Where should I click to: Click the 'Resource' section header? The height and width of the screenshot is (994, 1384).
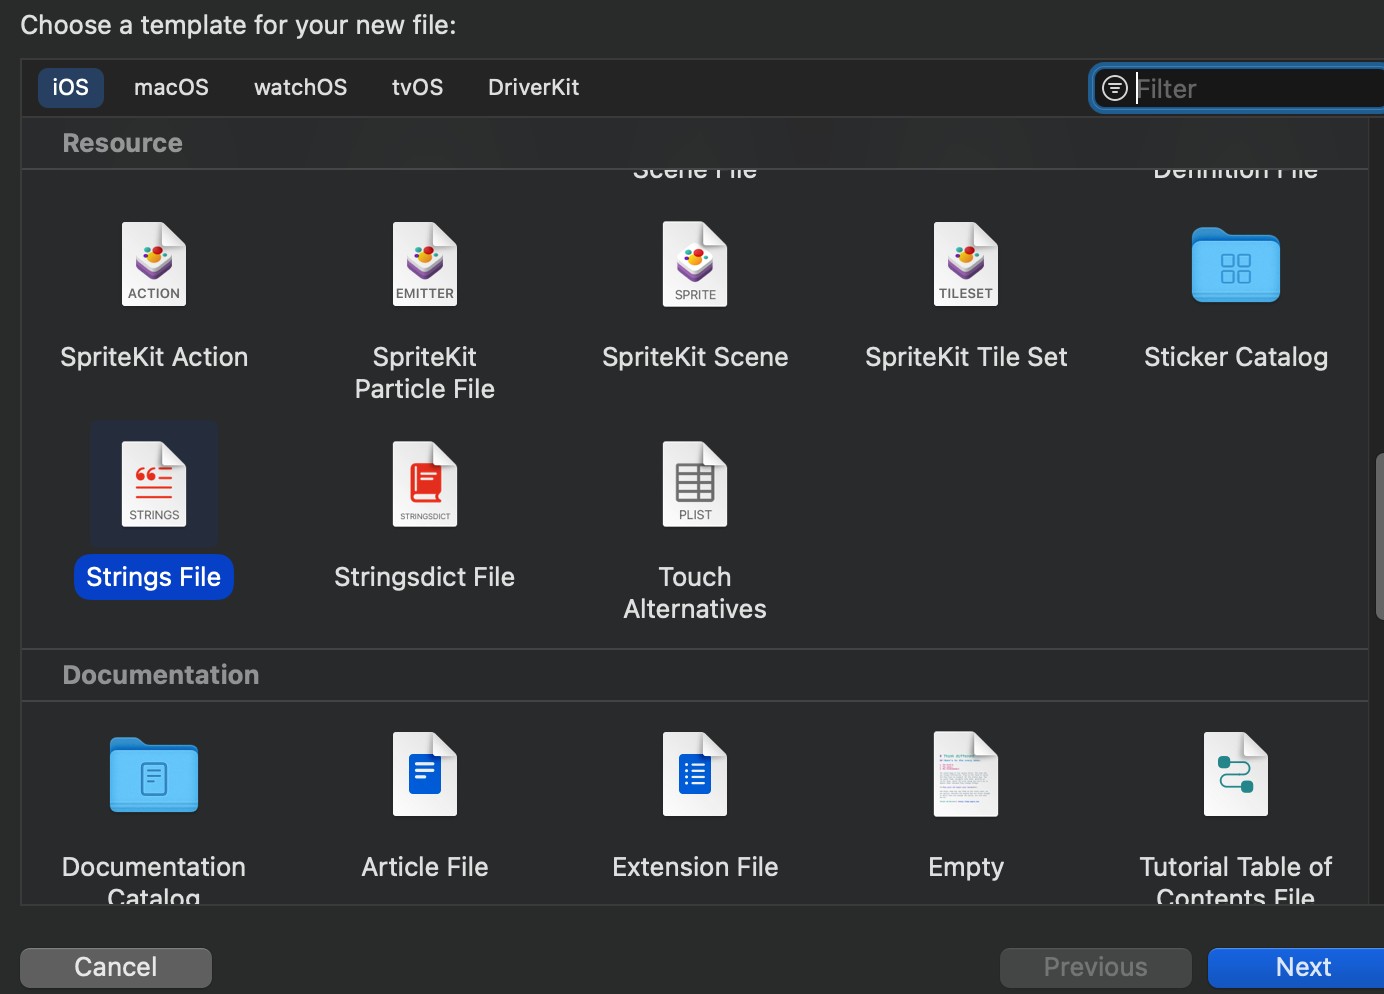tap(123, 143)
